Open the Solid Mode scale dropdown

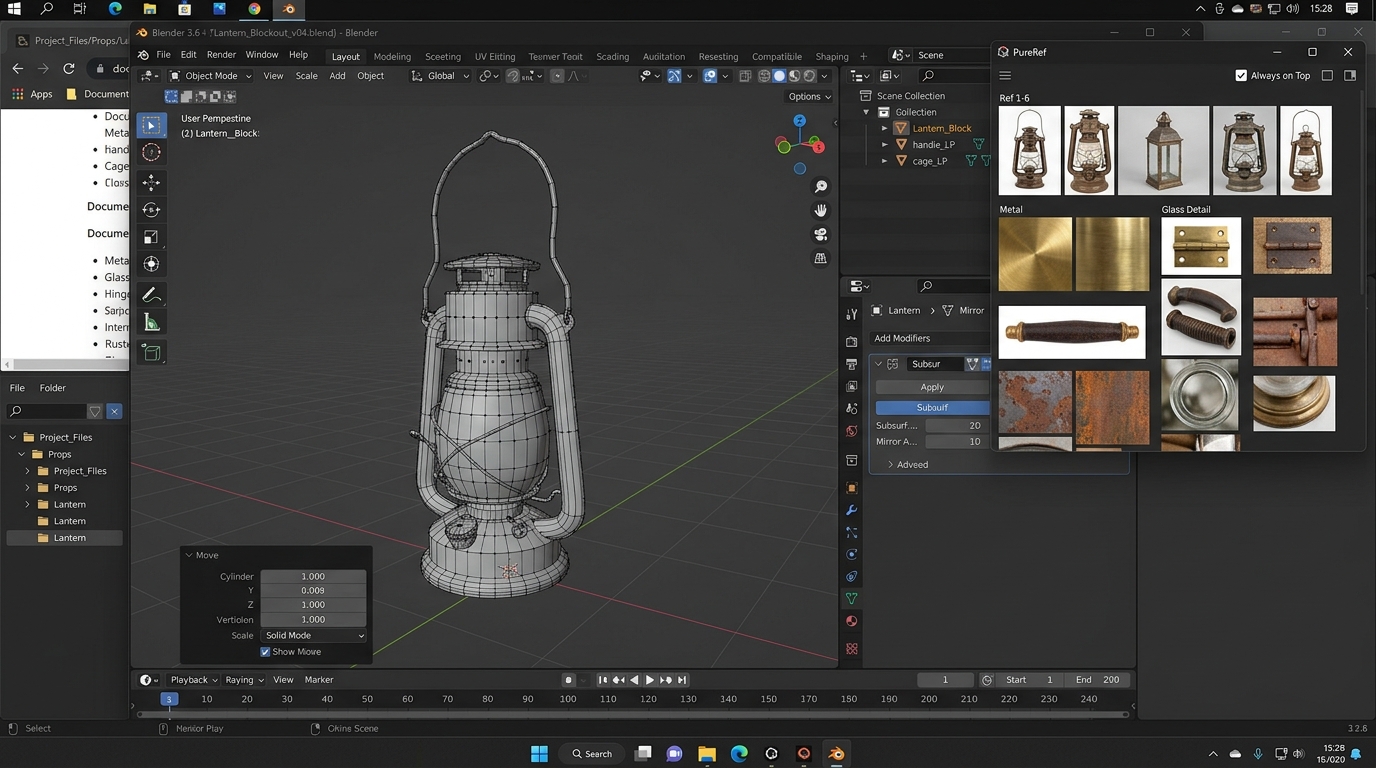[313, 636]
